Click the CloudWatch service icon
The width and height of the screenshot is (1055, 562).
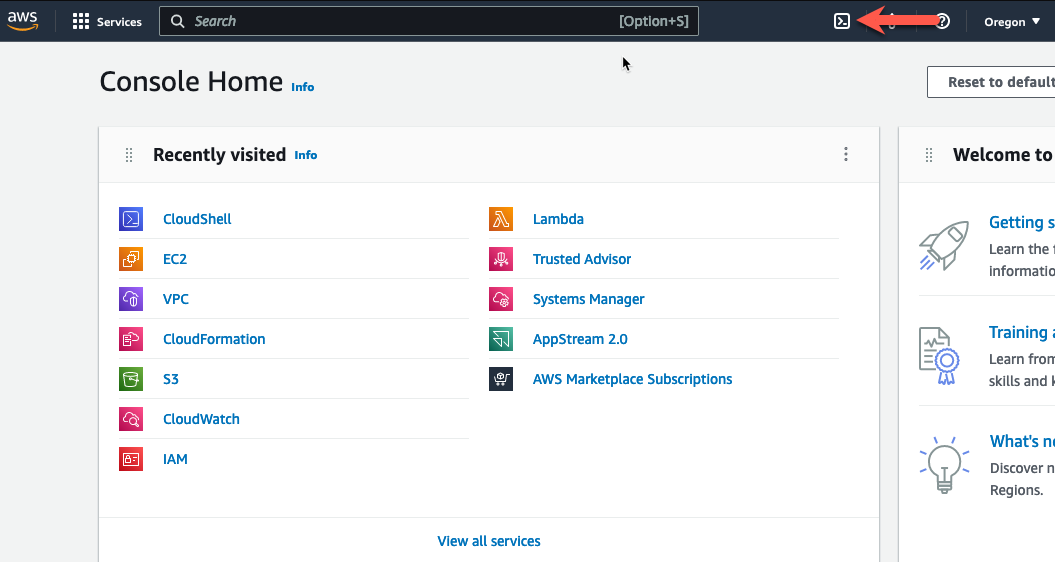click(x=131, y=419)
